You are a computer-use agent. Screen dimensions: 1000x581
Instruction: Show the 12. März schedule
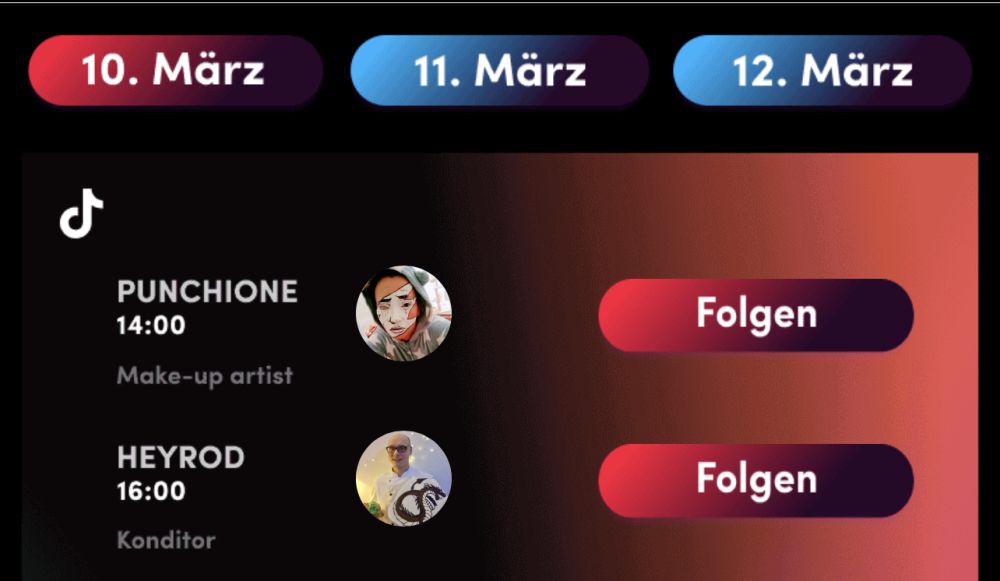tap(822, 70)
